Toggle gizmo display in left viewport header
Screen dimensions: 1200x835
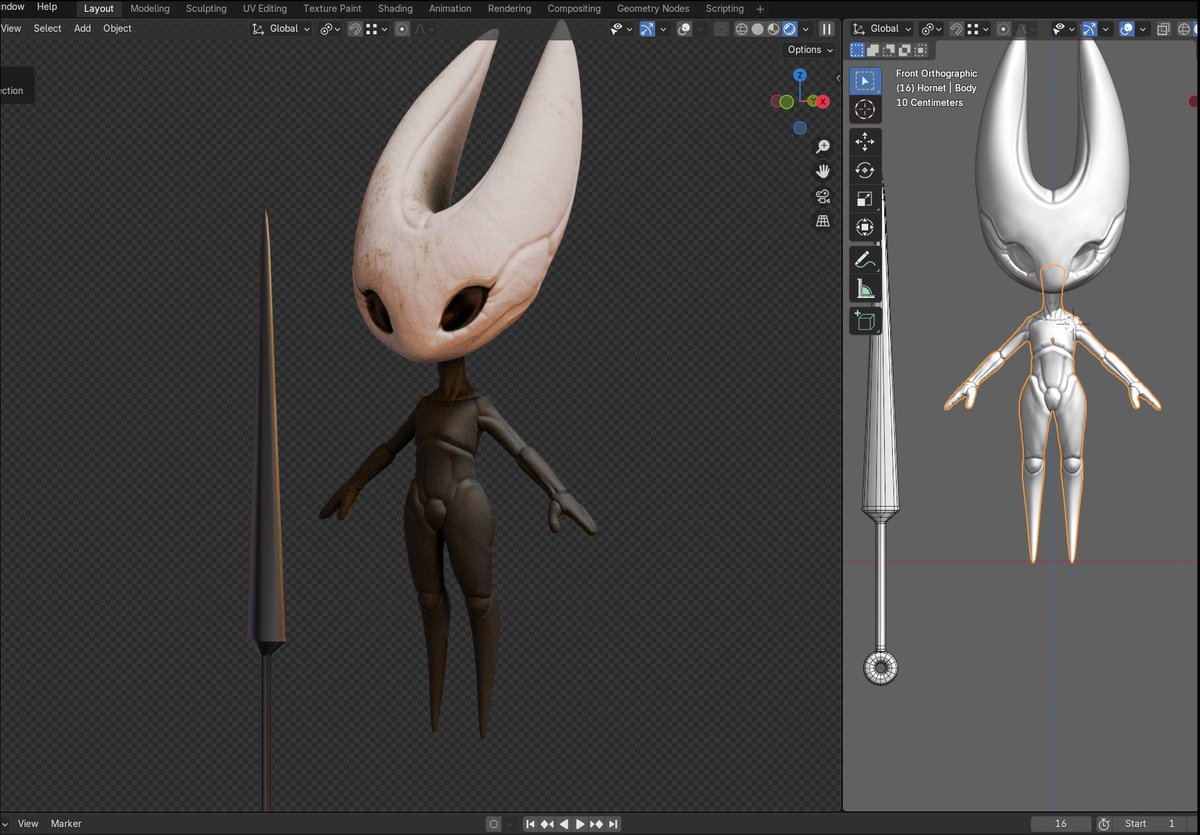pos(647,29)
